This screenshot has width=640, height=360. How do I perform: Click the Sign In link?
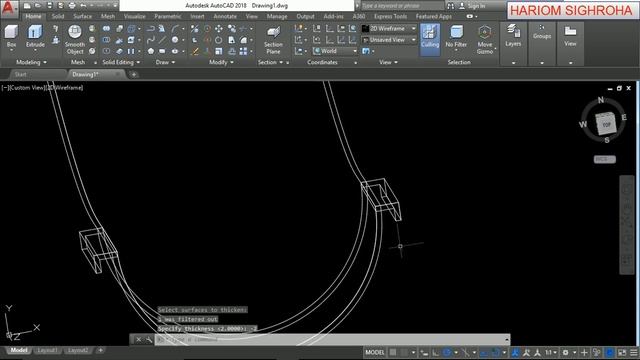(x=476, y=6)
